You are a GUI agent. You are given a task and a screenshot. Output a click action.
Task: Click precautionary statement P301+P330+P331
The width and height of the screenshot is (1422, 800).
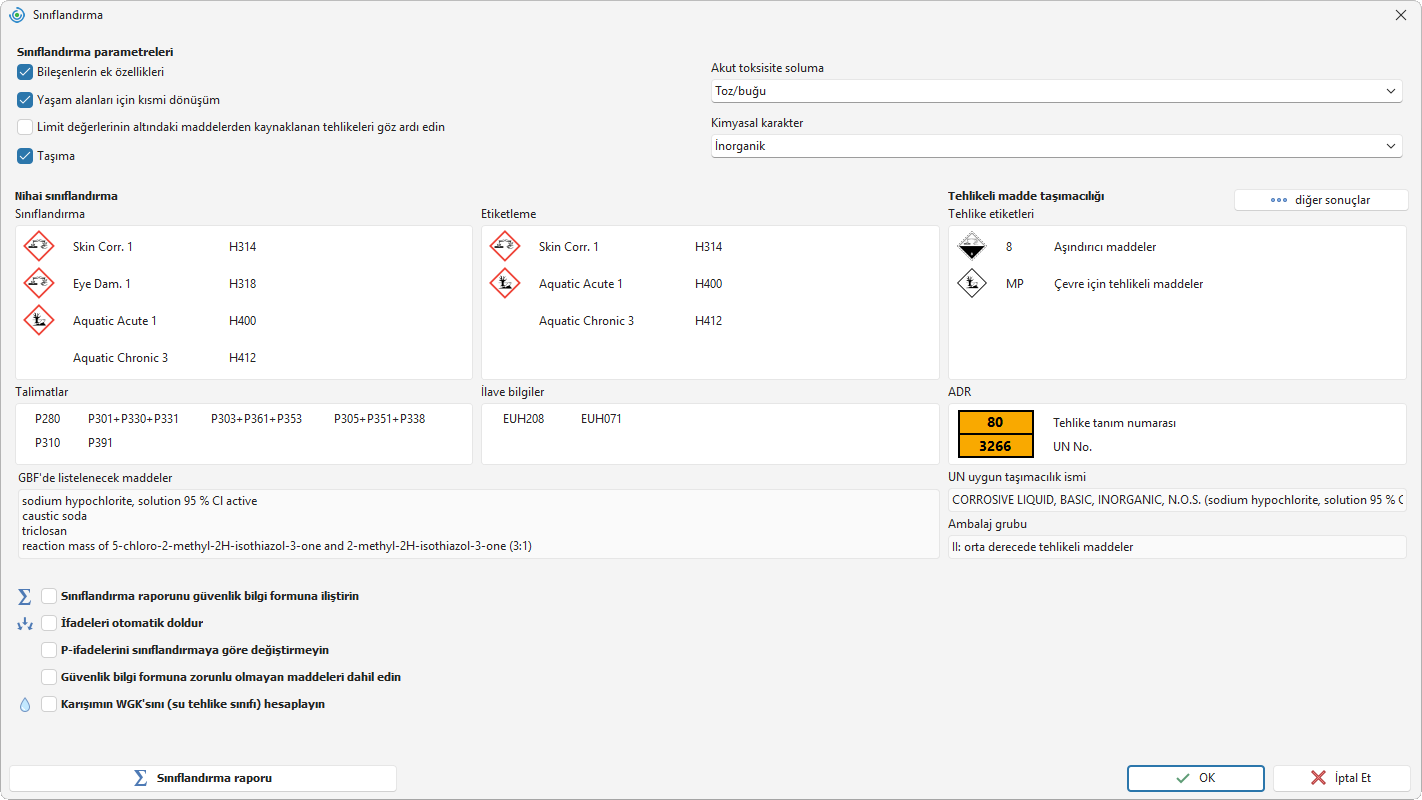point(133,419)
